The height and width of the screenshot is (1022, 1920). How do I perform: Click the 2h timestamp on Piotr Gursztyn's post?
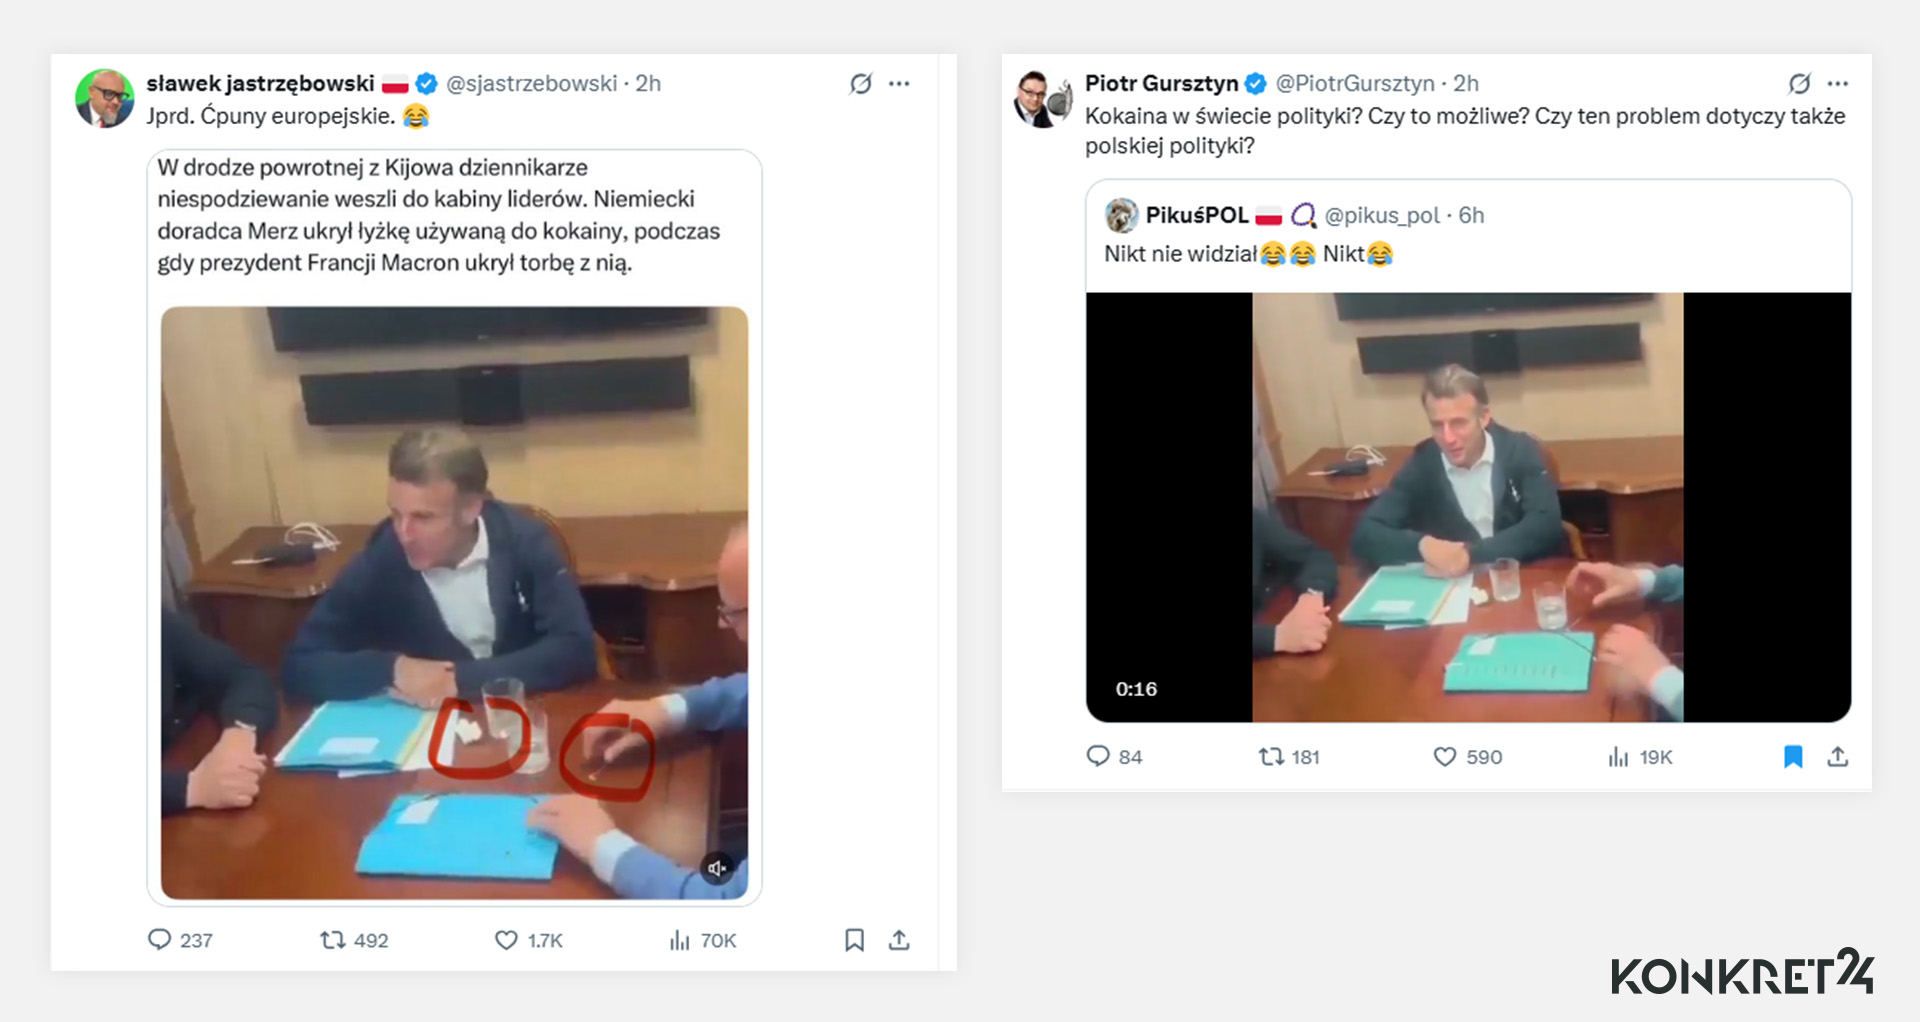click(1466, 84)
